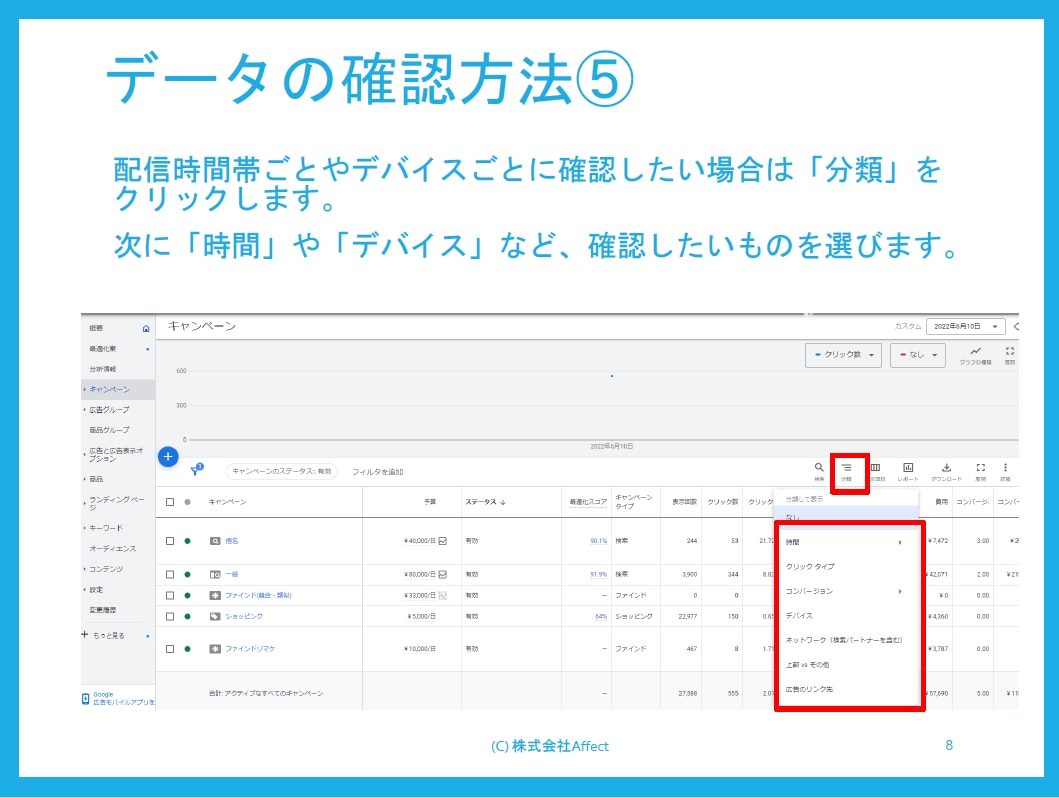Screen dimensions: 1059x798
Task: Open the ショッピング campaign link
Action: (x=244, y=616)
